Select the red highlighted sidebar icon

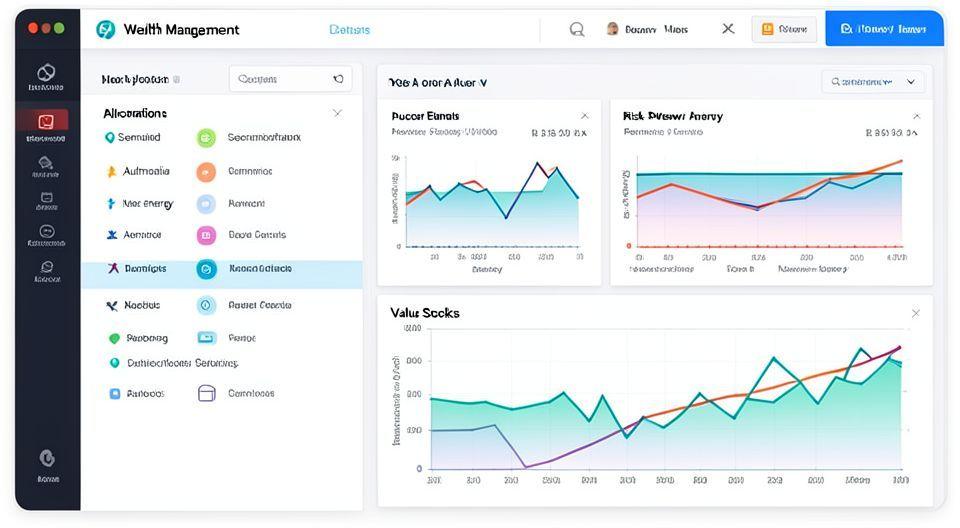tap(46, 122)
